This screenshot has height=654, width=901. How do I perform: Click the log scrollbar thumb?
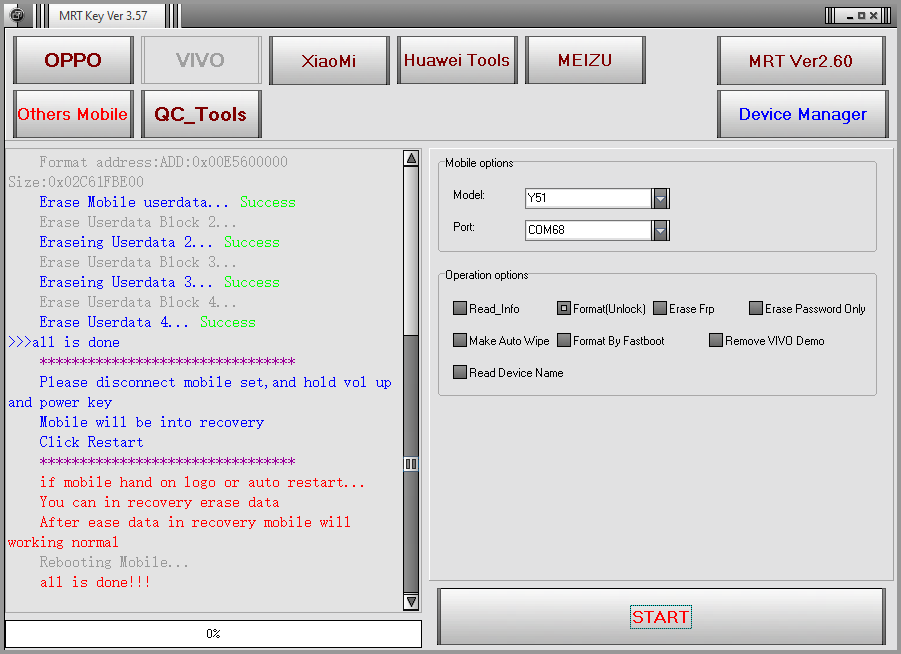411,463
